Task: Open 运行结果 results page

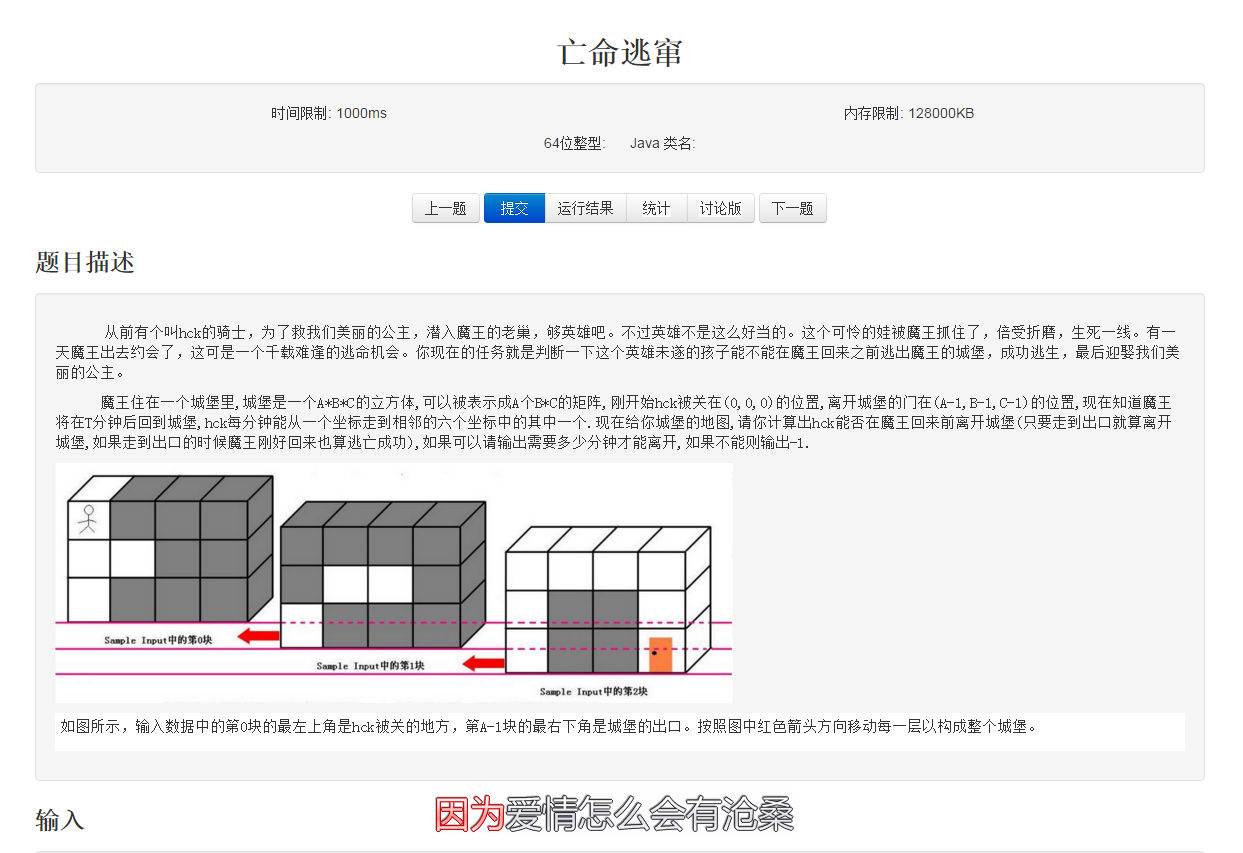Action: 585,208
